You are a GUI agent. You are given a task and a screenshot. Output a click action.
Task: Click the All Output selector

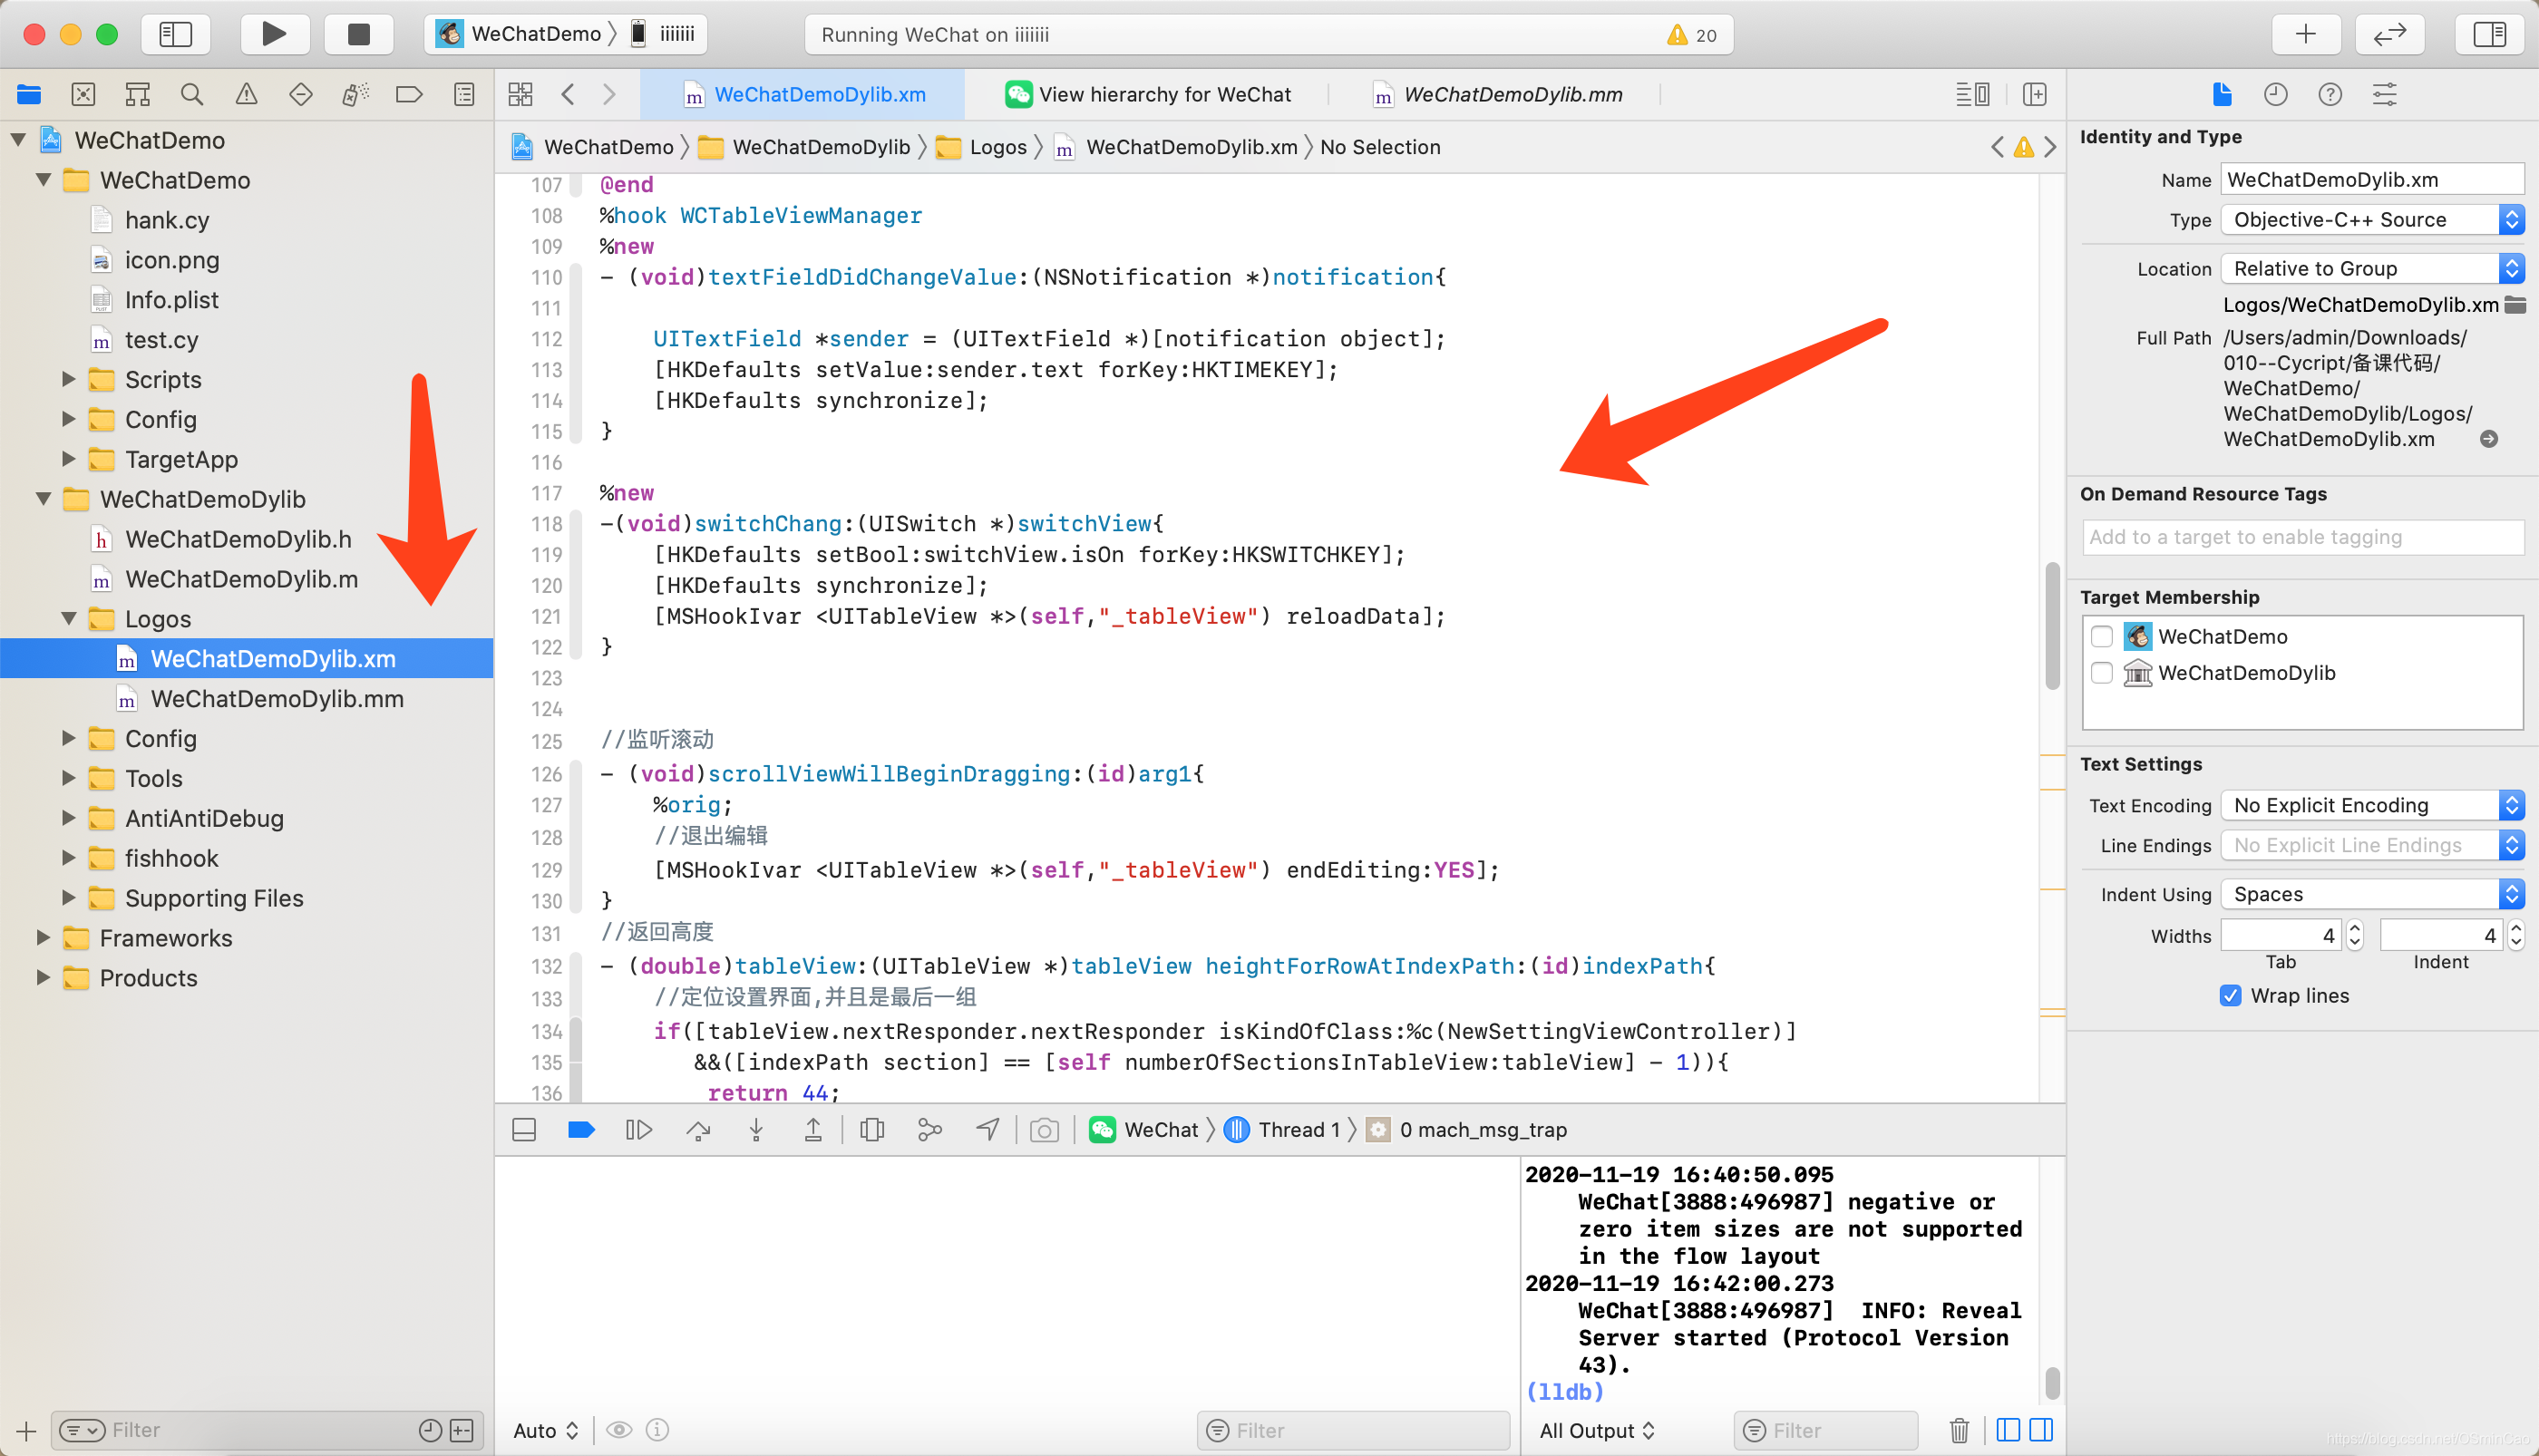pos(1596,1430)
